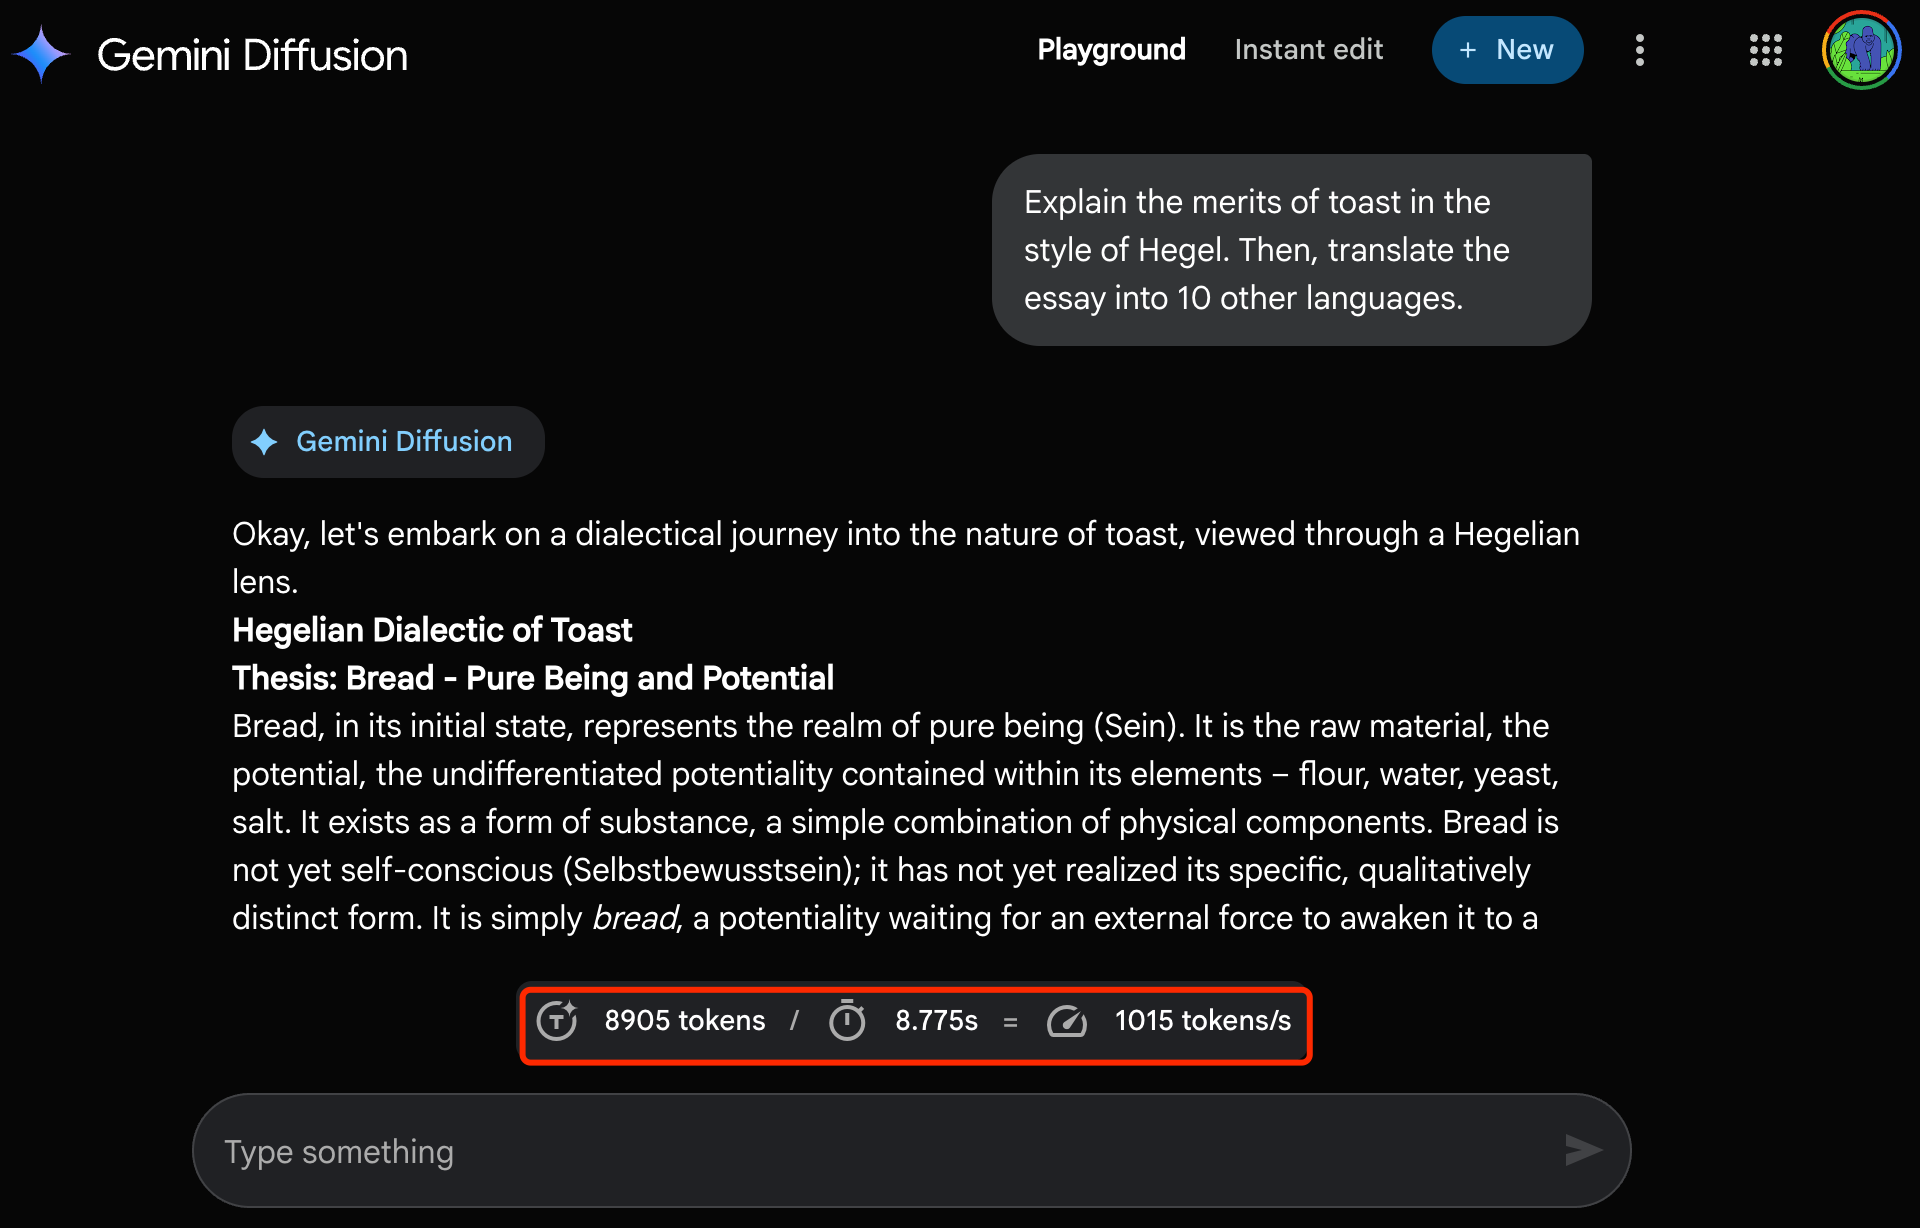Viewport: 1920px width, 1228px height.
Task: Click the user prompt message bubble
Action: click(1291, 250)
